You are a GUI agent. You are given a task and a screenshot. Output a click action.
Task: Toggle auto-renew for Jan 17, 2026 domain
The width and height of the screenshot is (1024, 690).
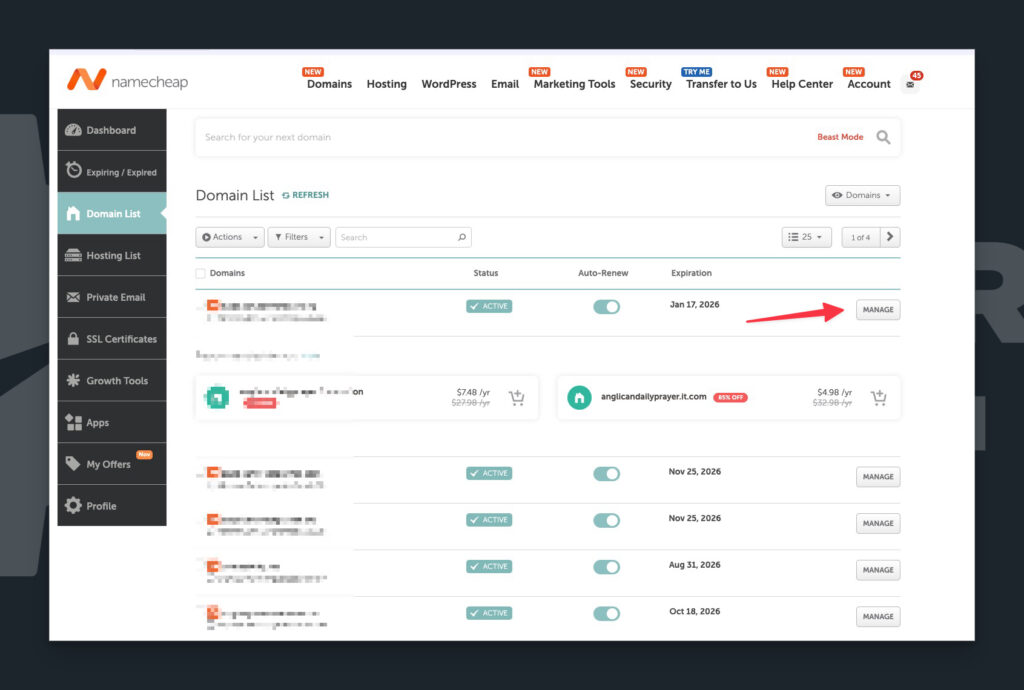pos(606,307)
